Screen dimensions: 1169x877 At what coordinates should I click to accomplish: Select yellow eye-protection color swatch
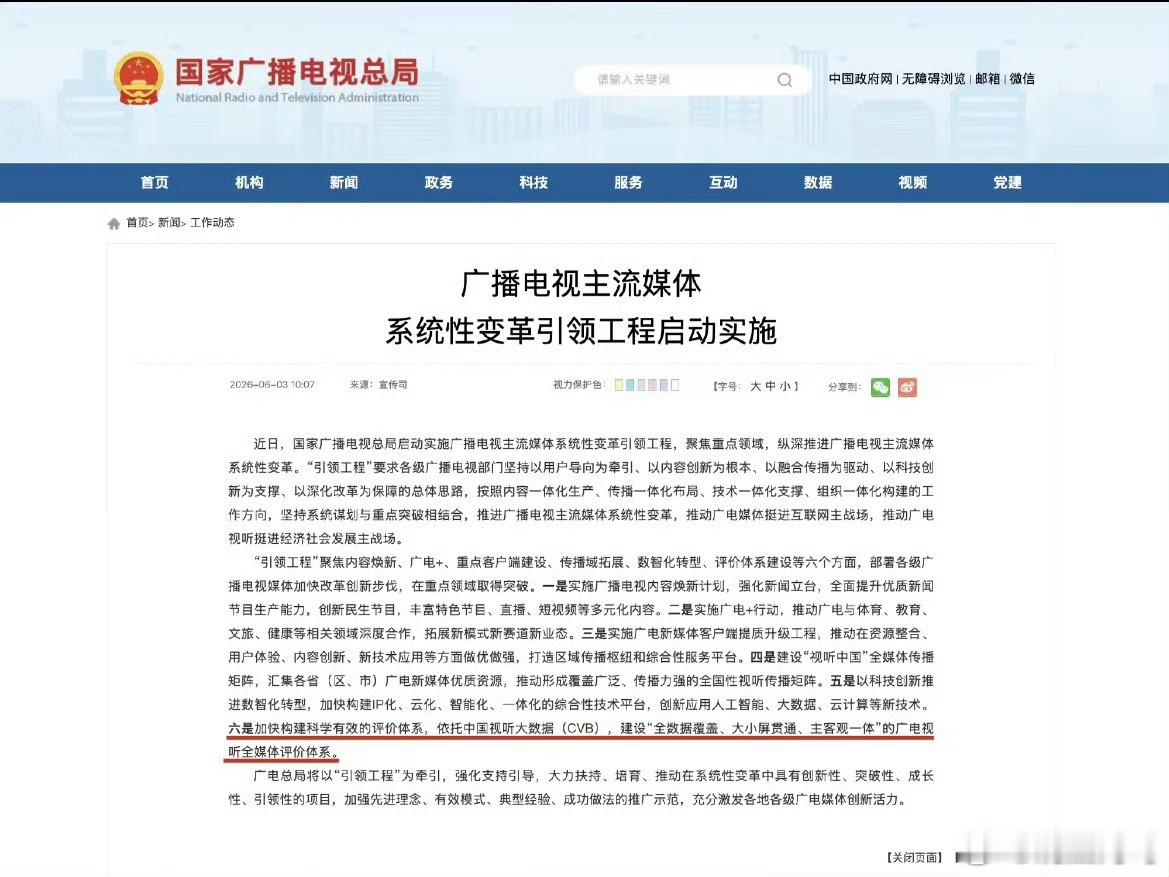[619, 385]
